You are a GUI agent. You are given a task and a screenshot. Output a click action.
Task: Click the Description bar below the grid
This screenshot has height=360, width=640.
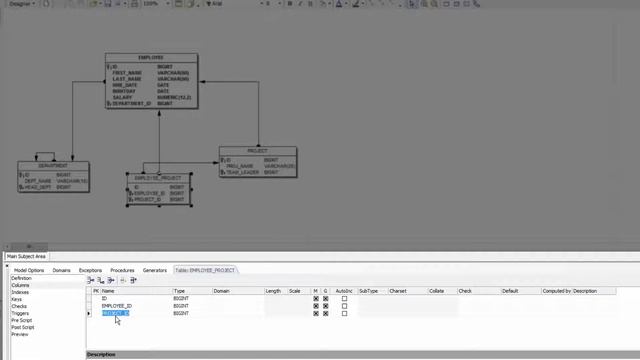363,355
